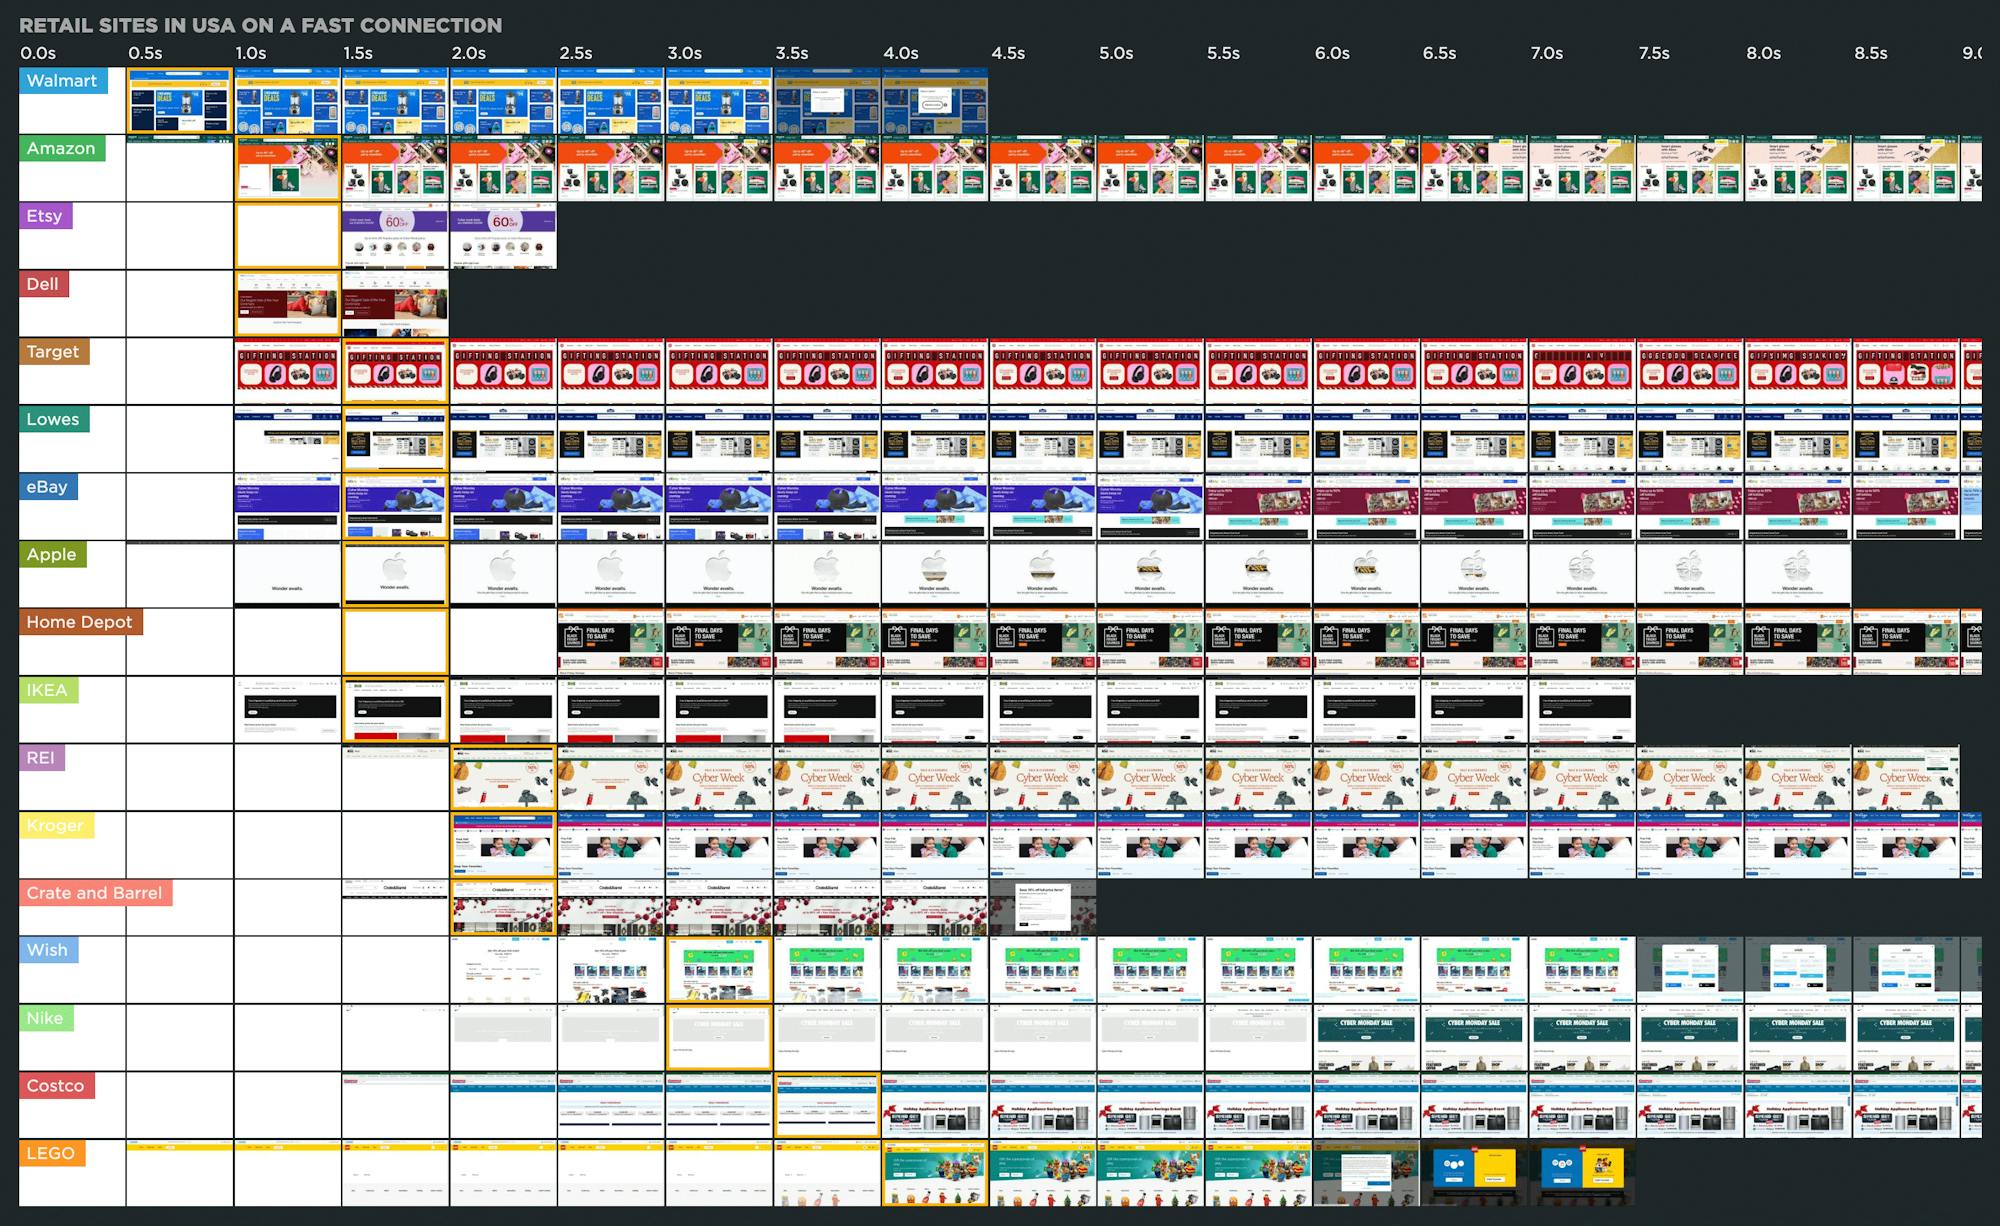Click the Target site label
2000x1226 pixels.
click(53, 352)
